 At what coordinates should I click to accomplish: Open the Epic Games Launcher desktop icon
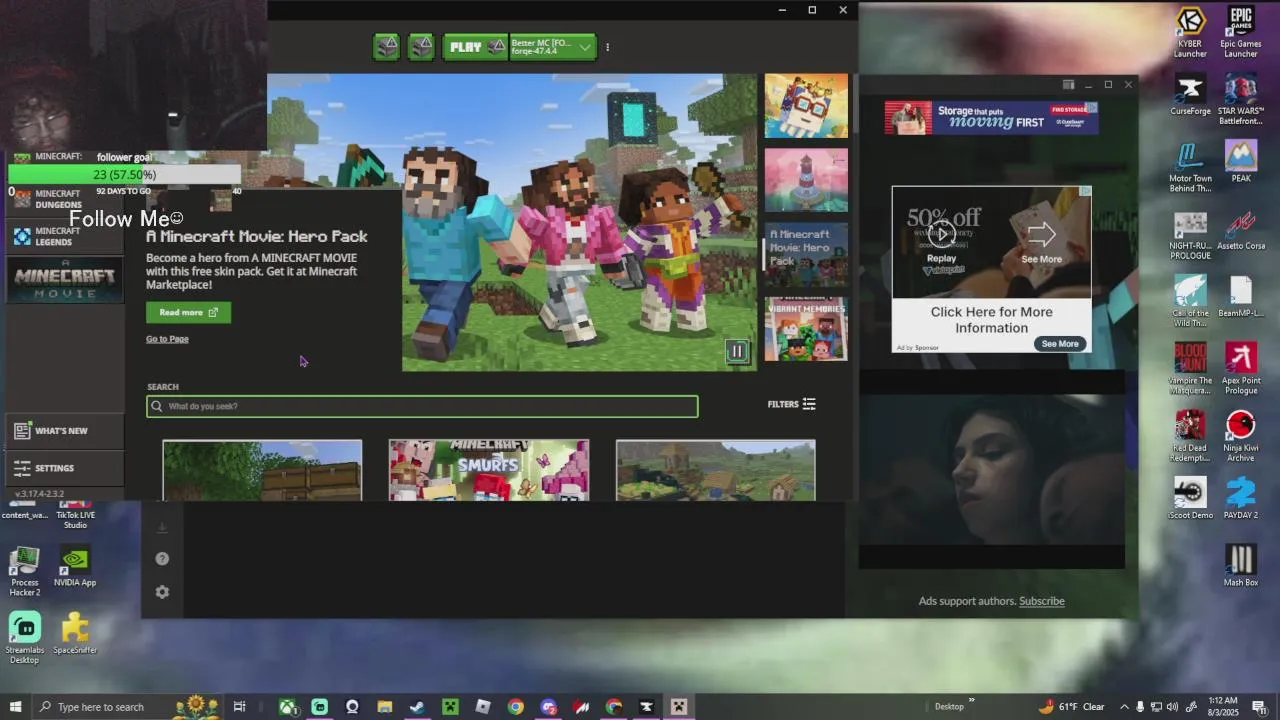[1241, 33]
